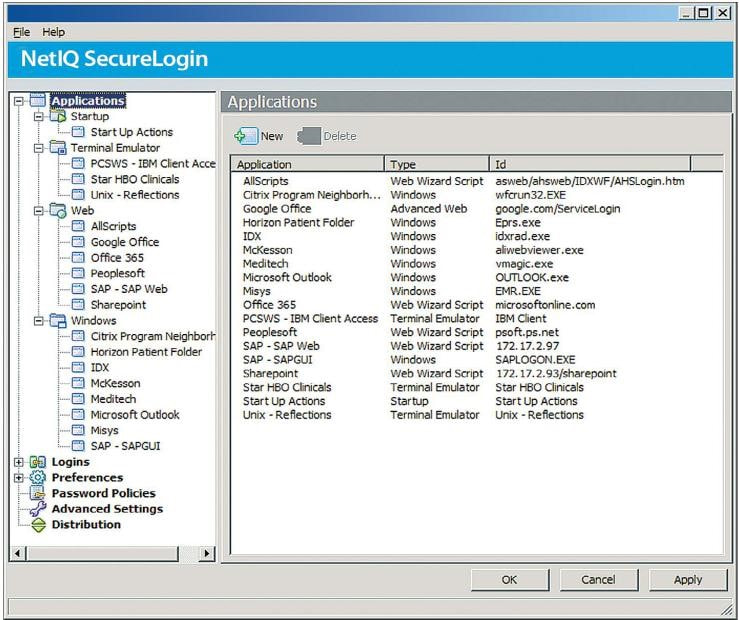739x620 pixels.
Task: Click the Distribution arrows icon
Action: click(x=38, y=525)
